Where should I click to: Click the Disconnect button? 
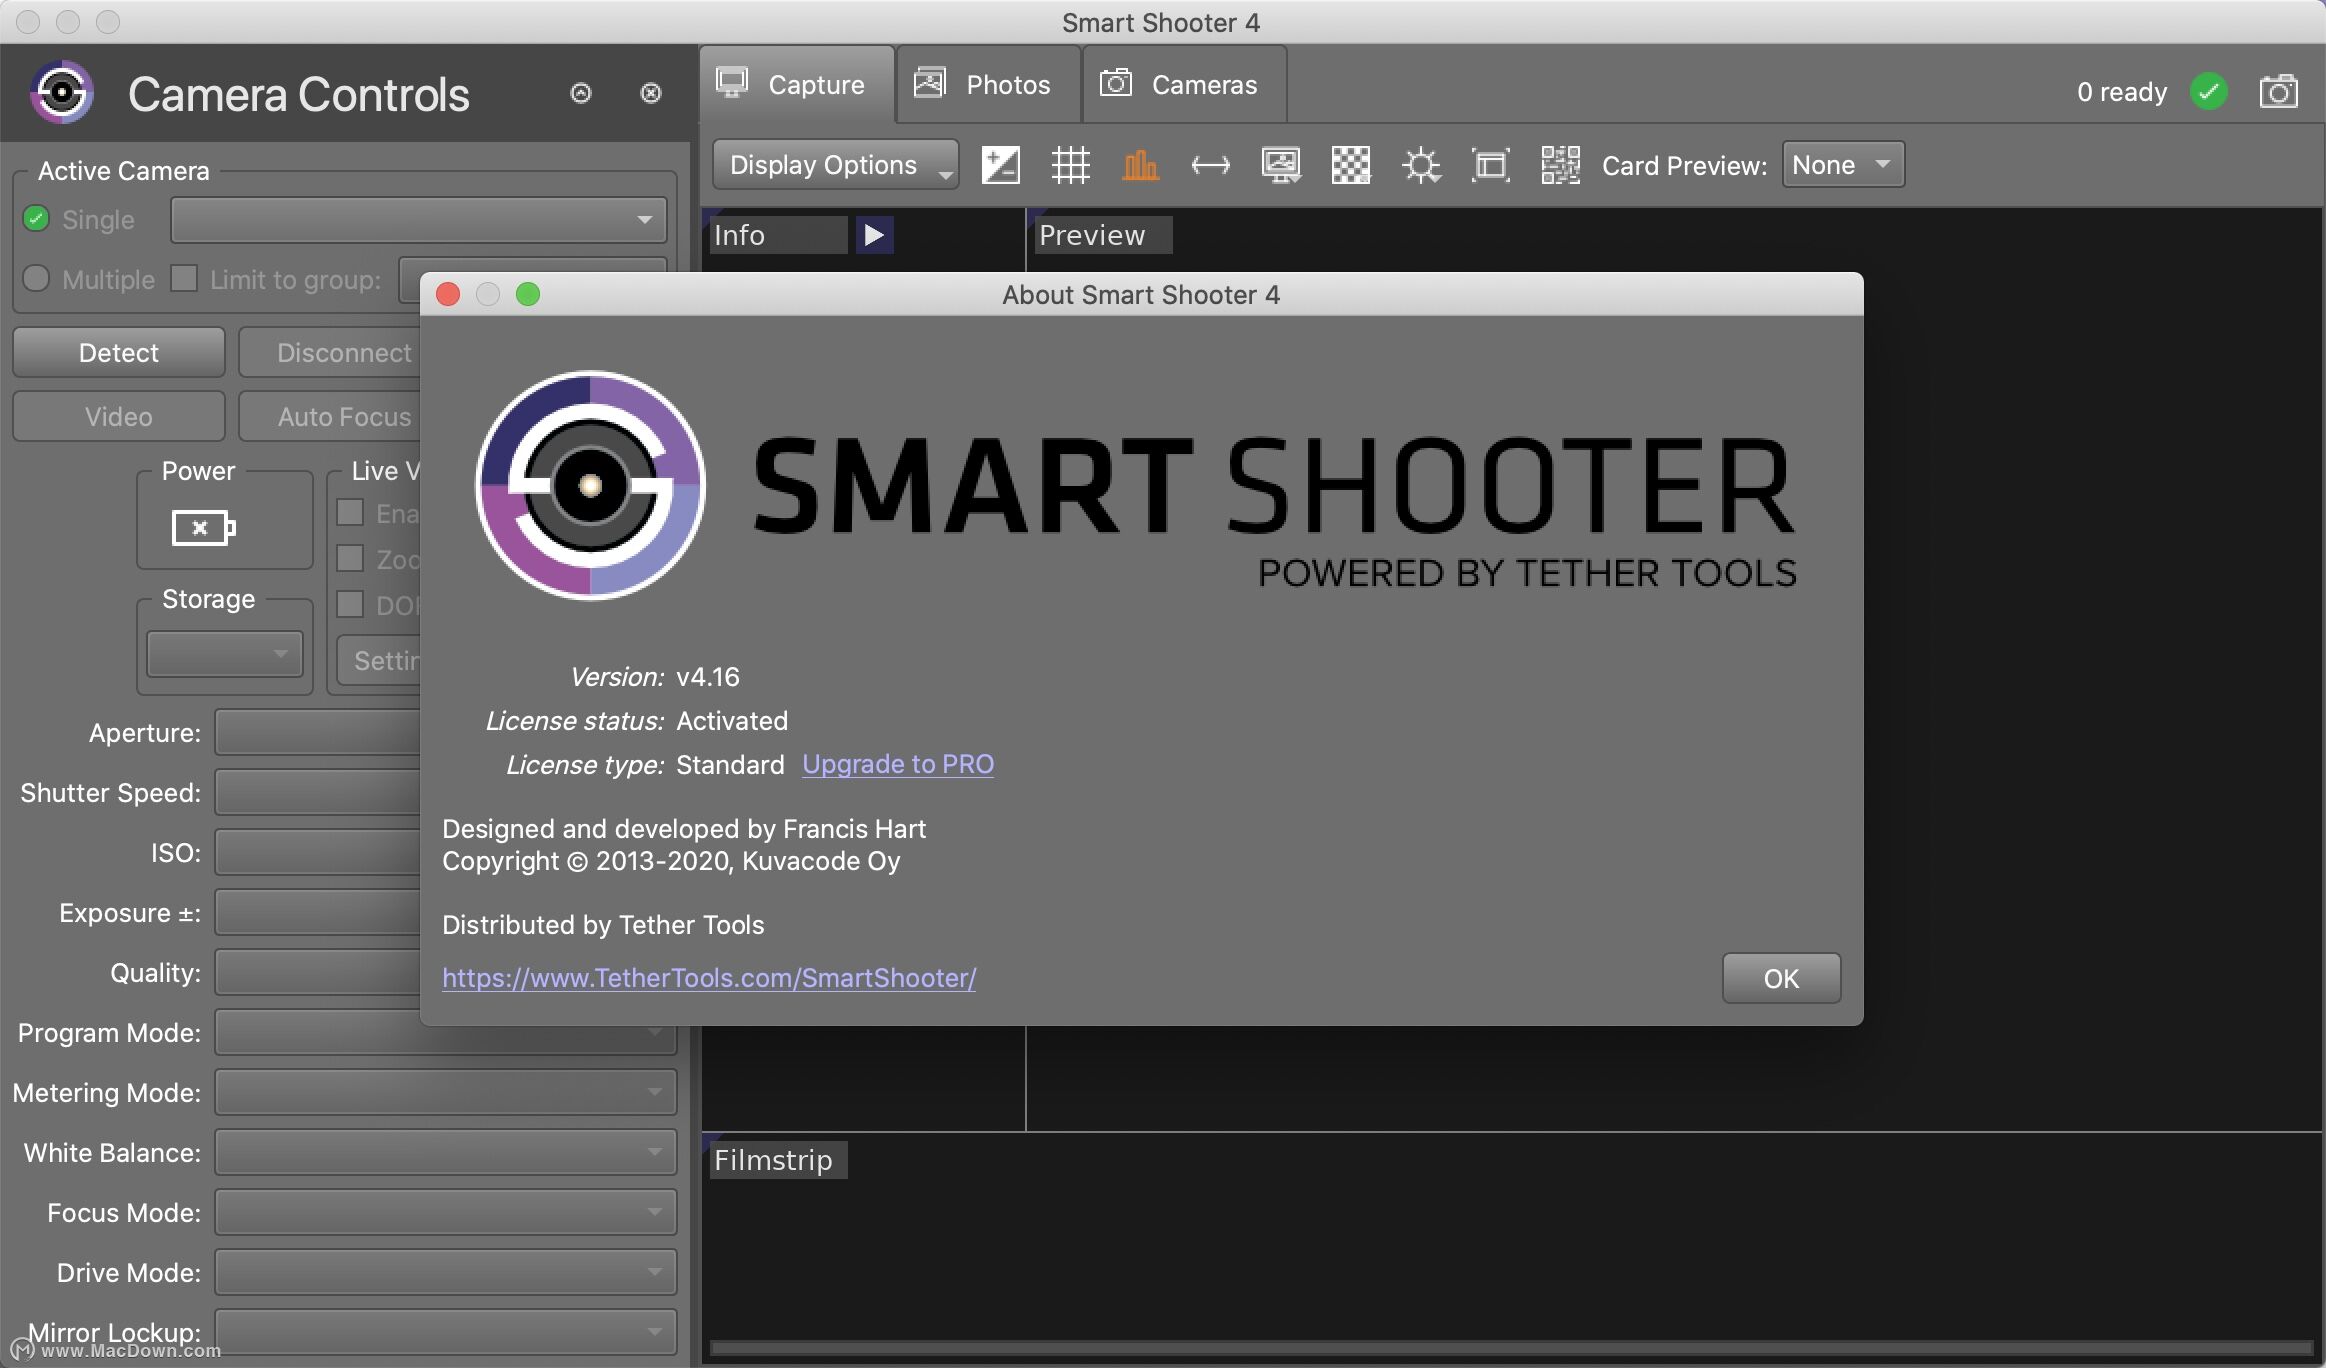click(330, 352)
